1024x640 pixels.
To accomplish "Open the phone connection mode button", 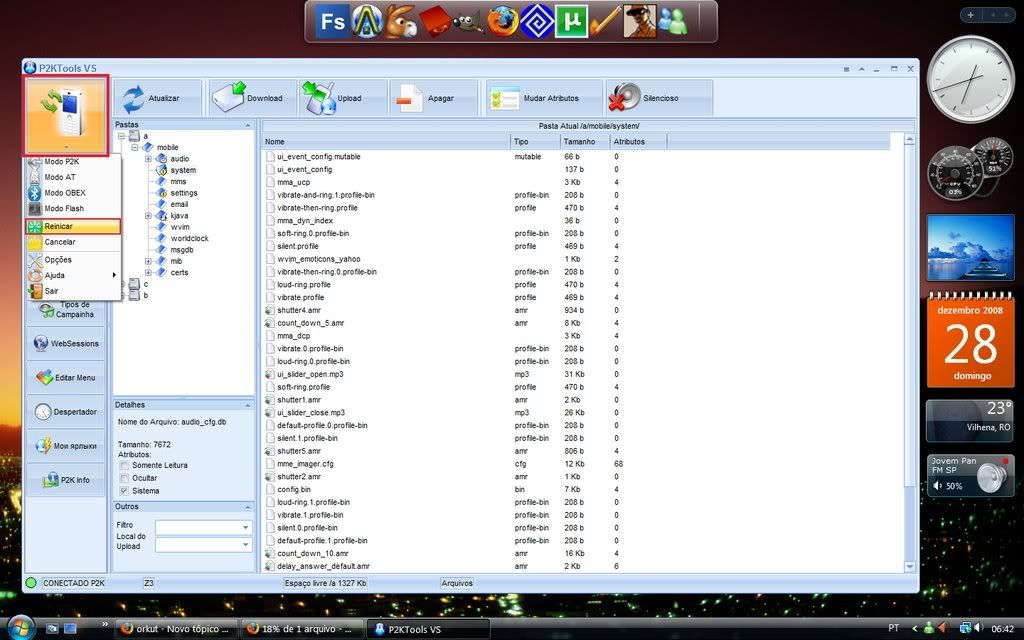I will click(x=65, y=116).
